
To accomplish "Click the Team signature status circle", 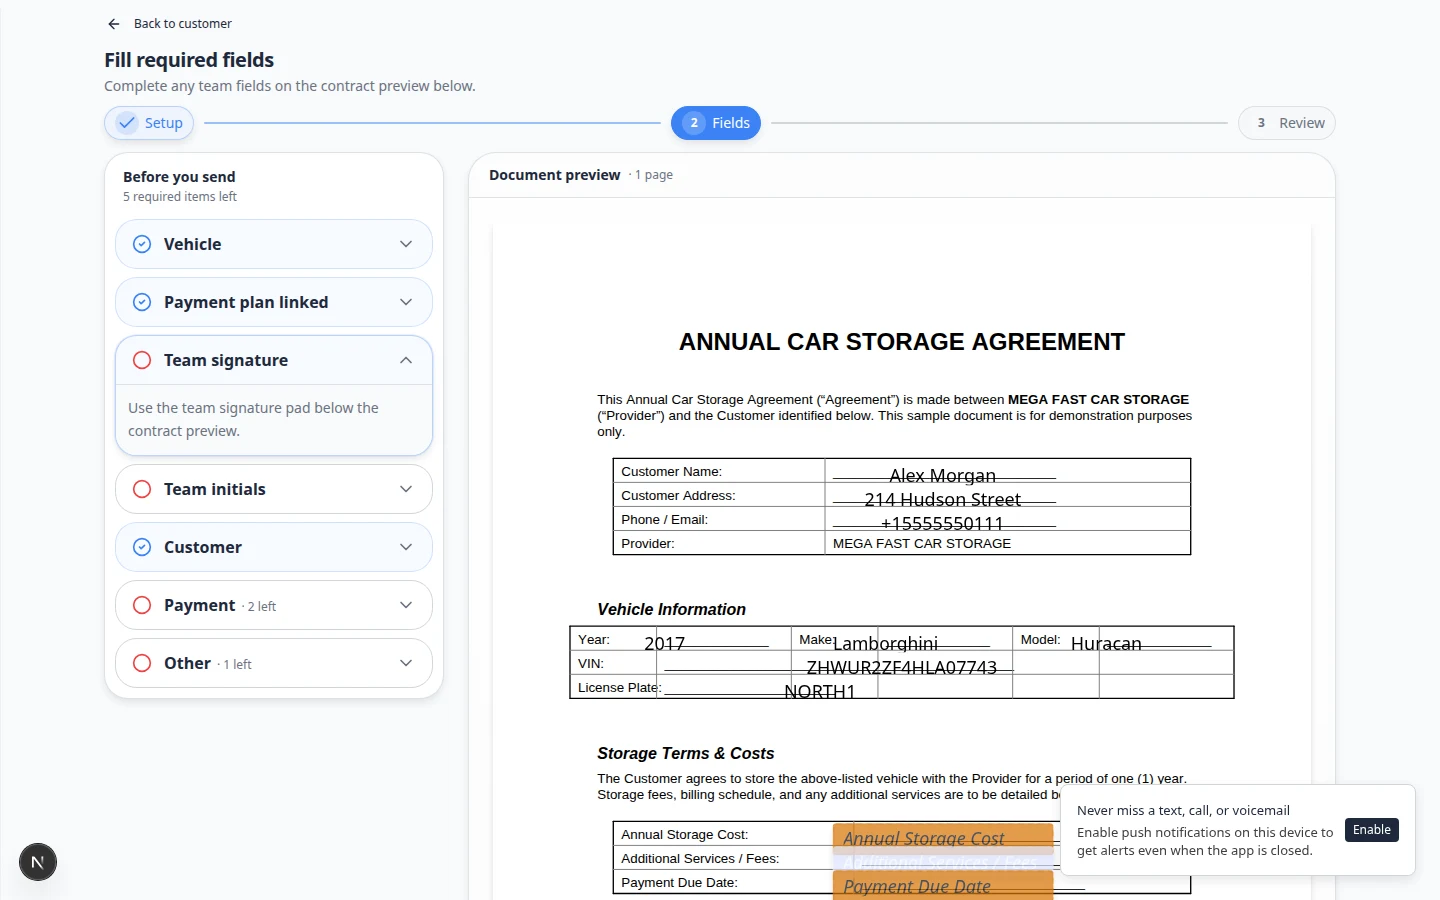I will pyautogui.click(x=142, y=360).
